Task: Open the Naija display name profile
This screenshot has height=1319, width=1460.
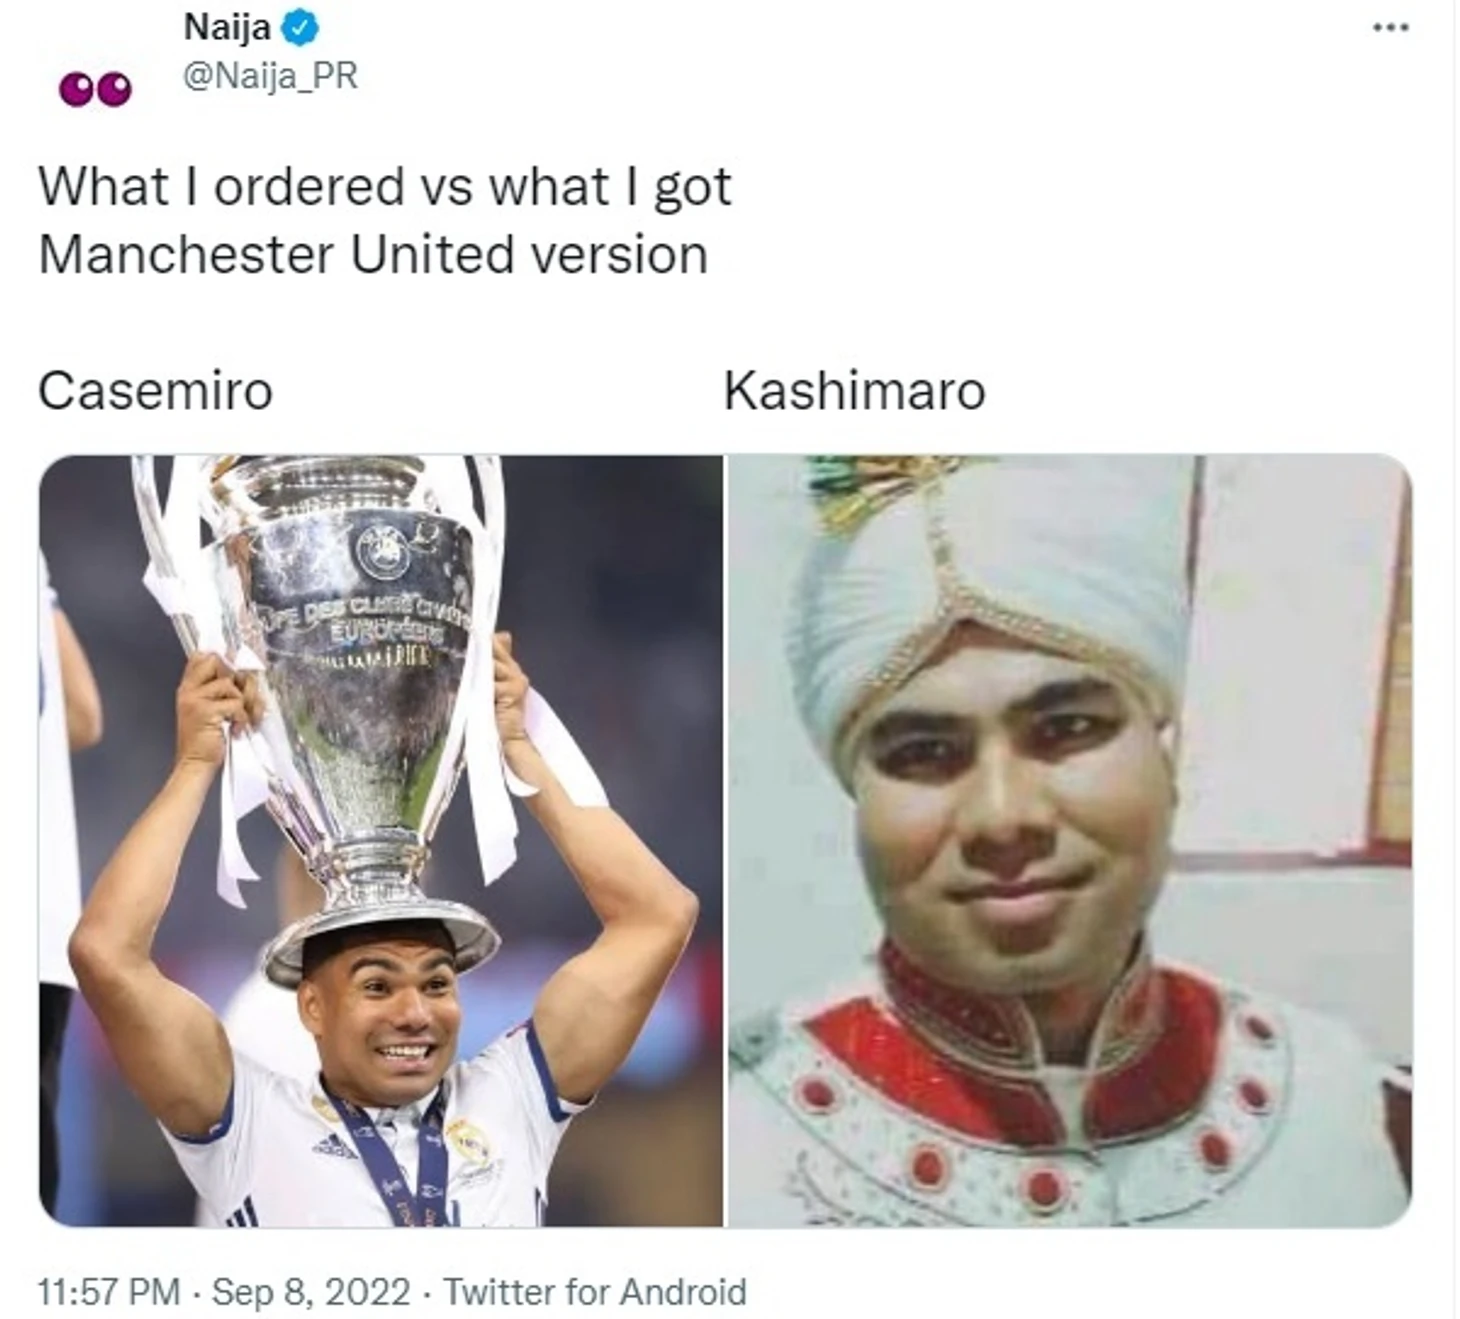Action: coord(227,28)
